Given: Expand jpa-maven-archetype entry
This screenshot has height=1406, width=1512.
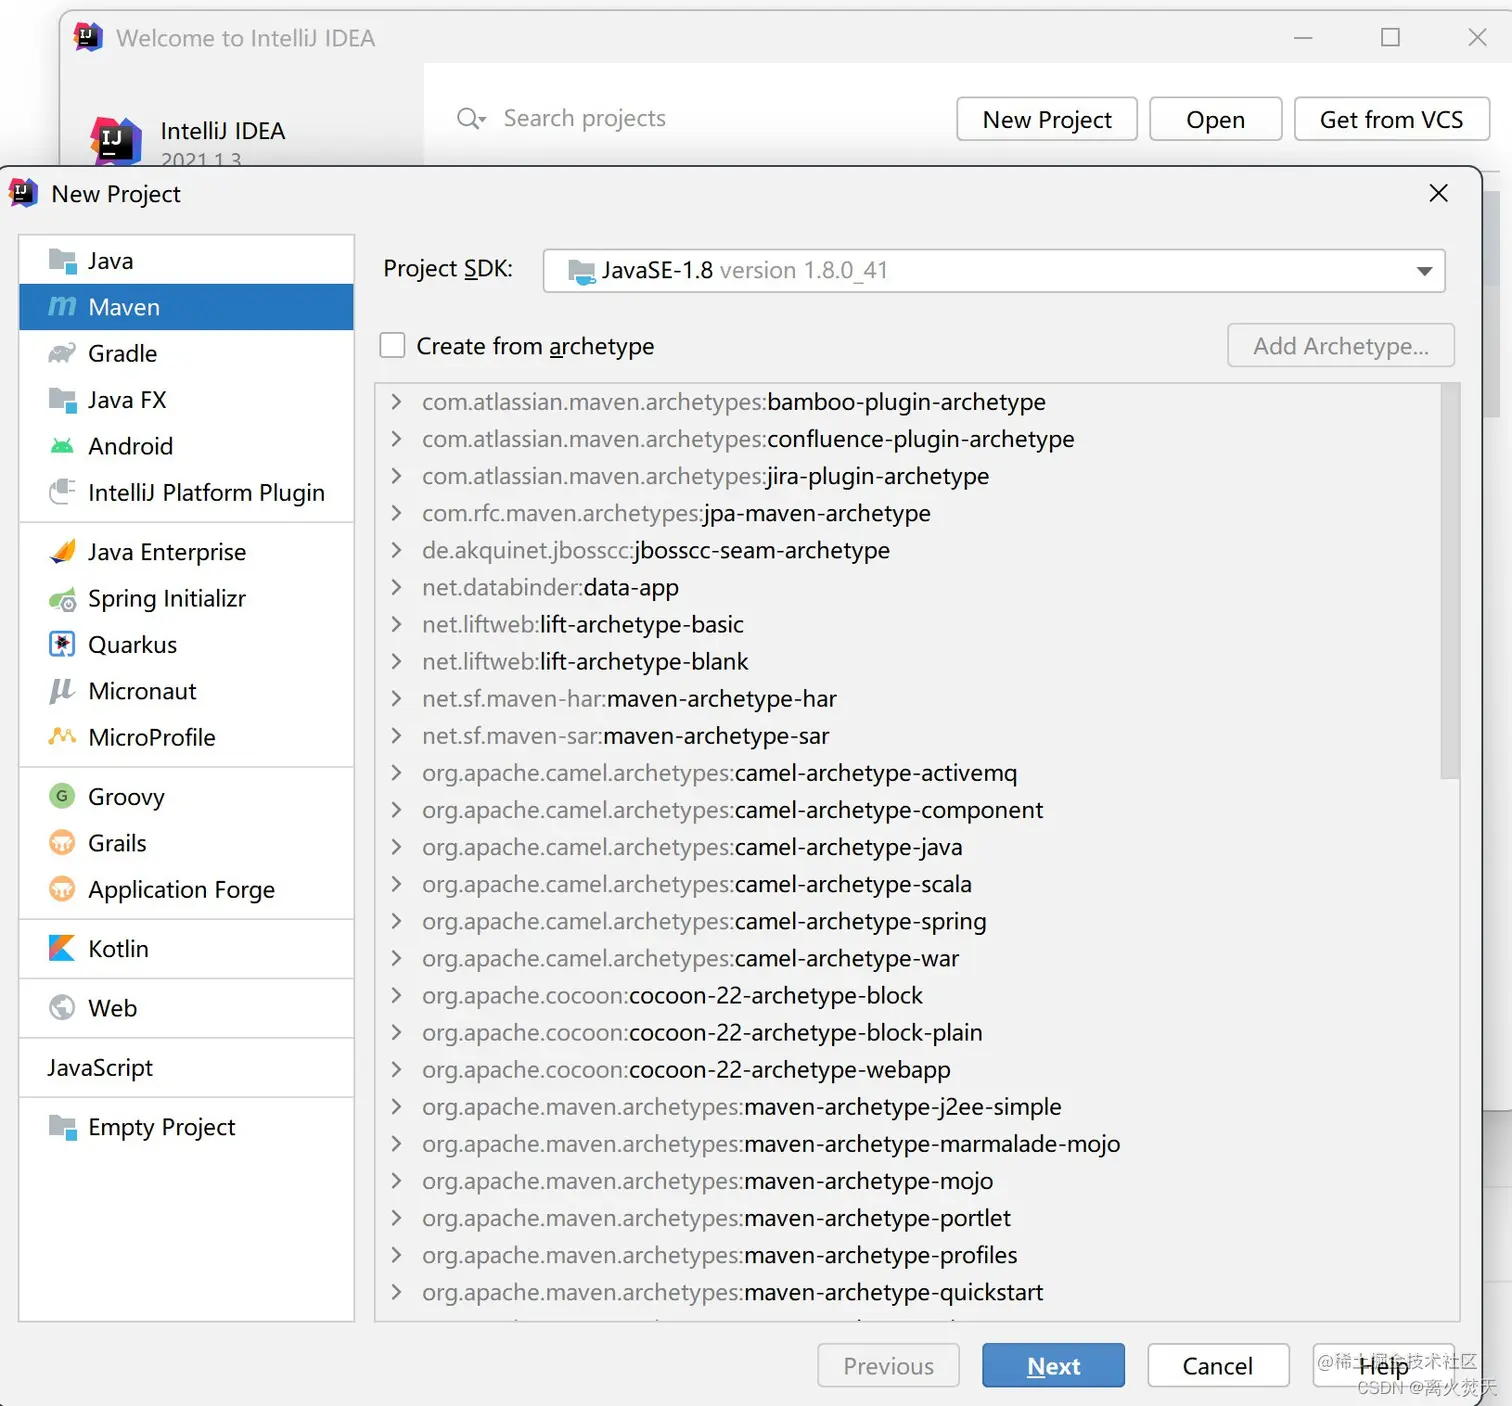Looking at the screenshot, I should pos(396,513).
